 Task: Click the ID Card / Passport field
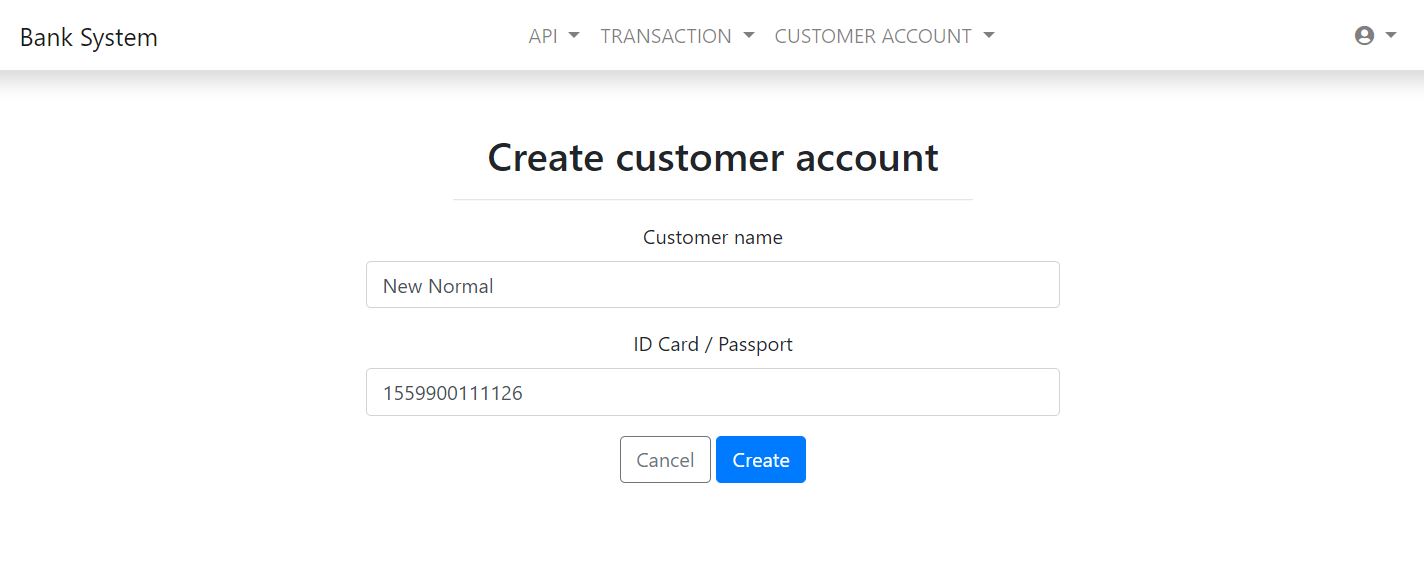click(x=712, y=391)
